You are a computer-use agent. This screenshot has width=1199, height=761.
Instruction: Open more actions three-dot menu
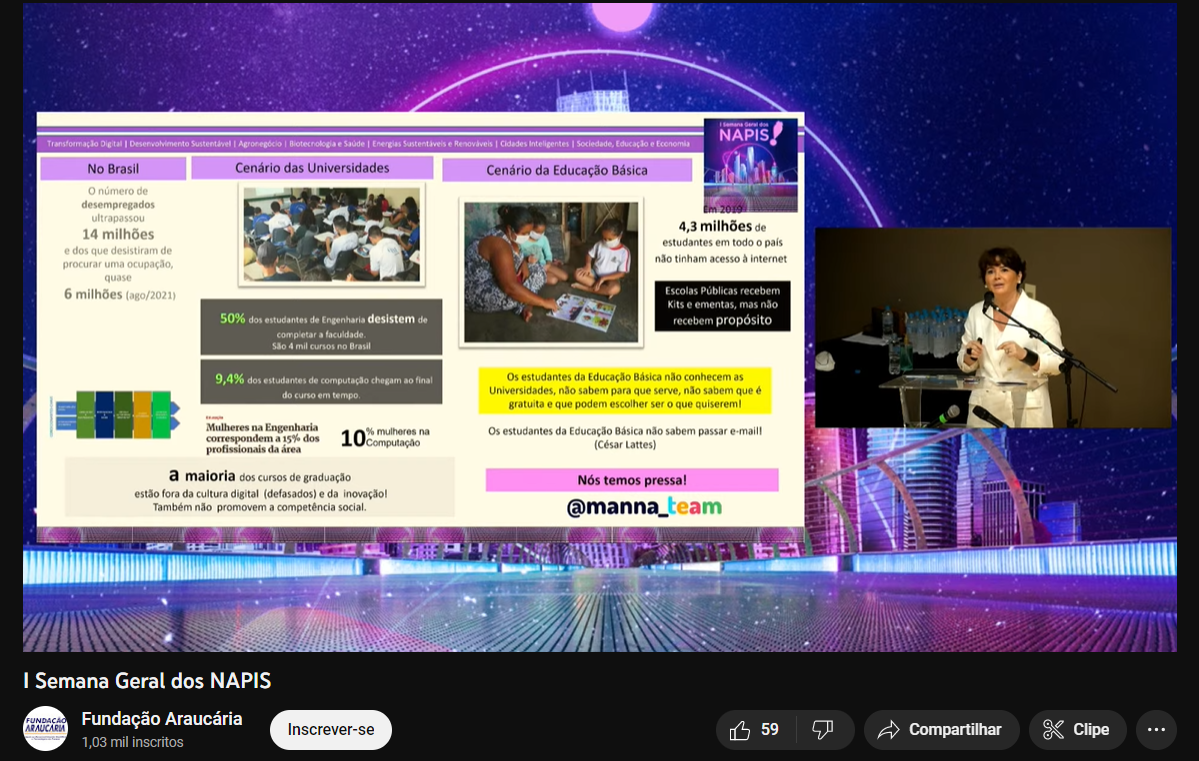point(1156,730)
